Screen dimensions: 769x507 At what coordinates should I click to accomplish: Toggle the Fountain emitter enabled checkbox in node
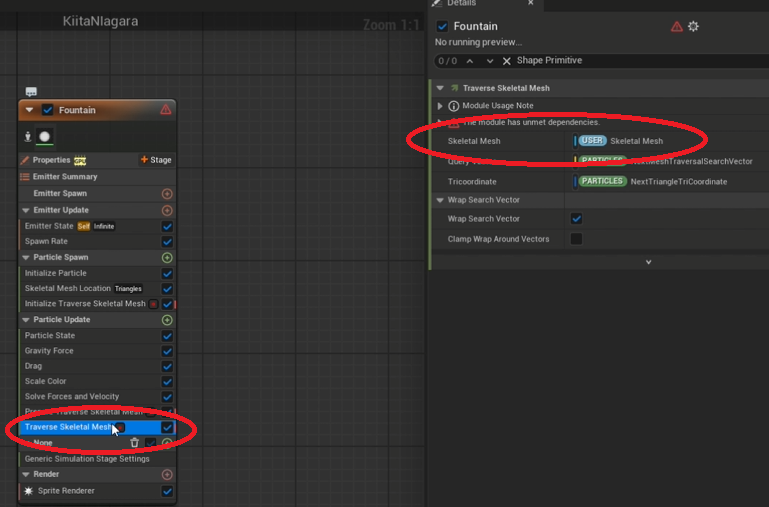[x=48, y=110]
